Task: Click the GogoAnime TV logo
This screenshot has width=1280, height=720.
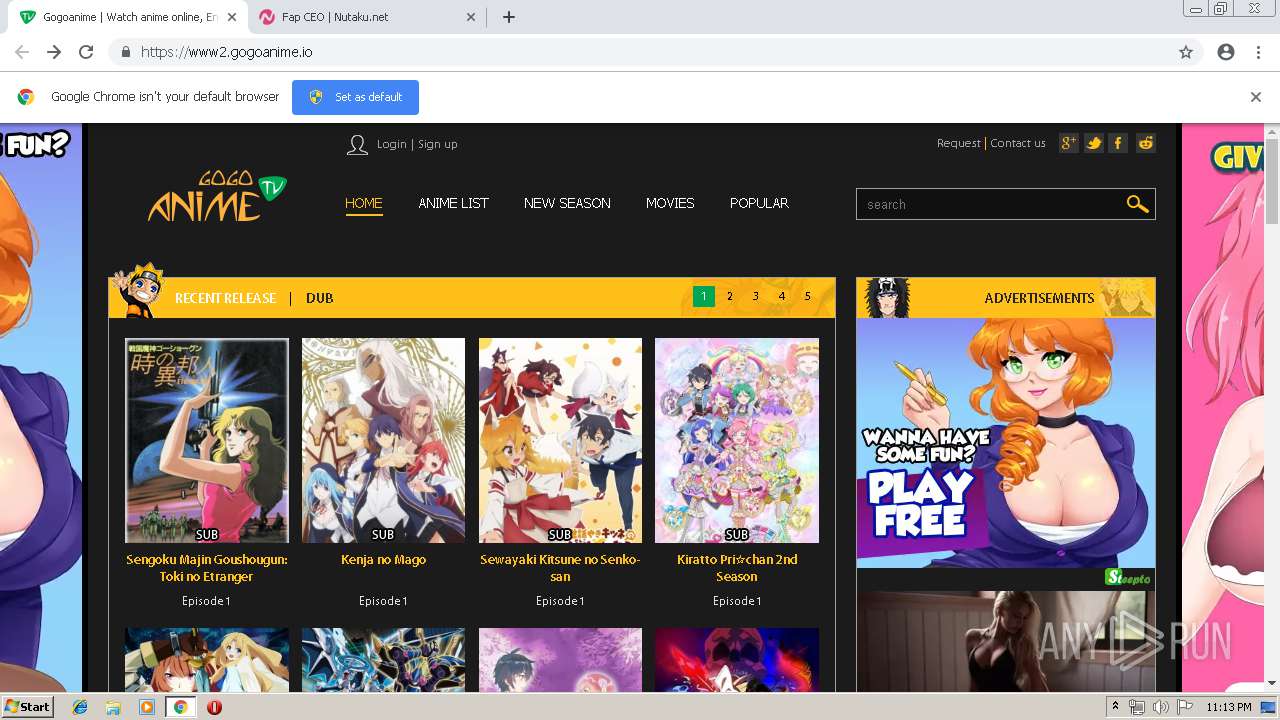Action: 217,196
